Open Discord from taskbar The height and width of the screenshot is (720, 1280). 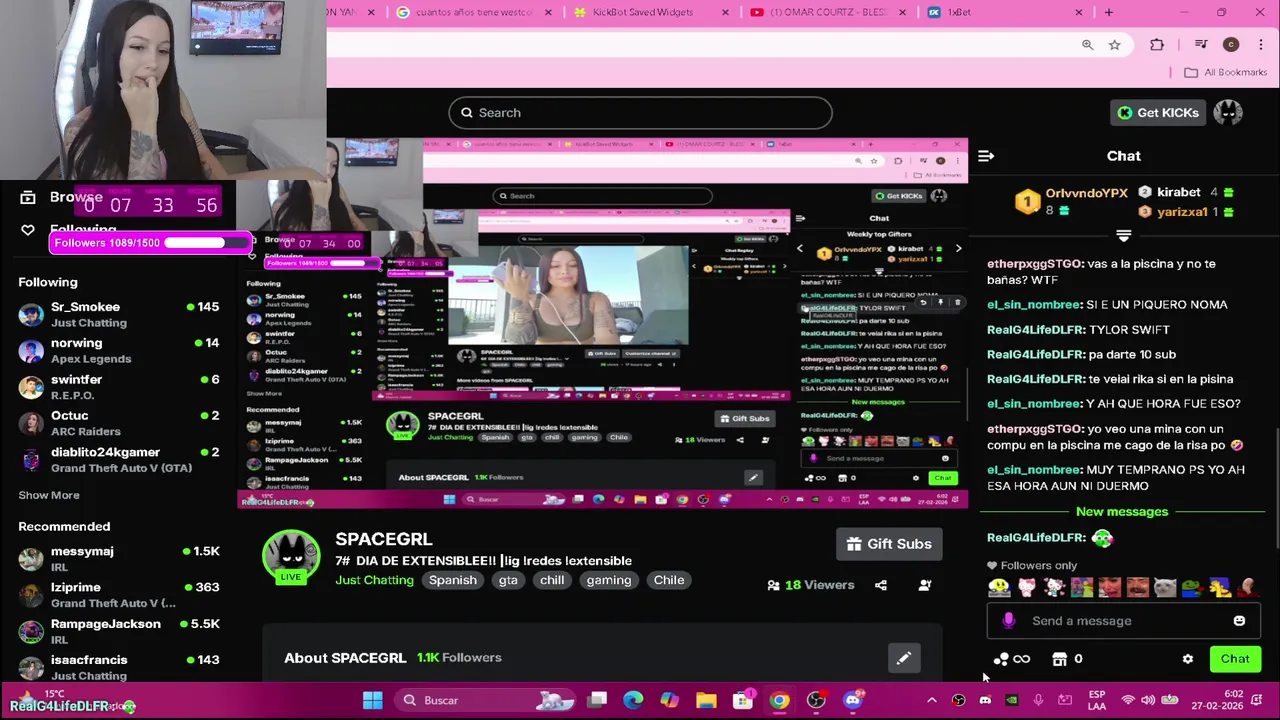pyautogui.click(x=853, y=700)
